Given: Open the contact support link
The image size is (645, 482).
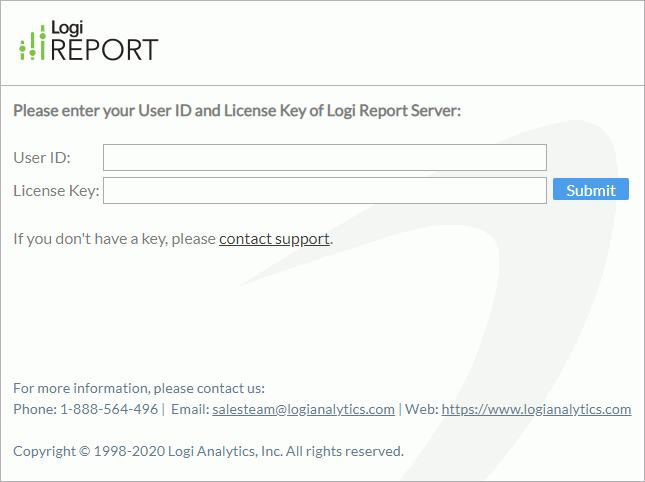Looking at the screenshot, I should pos(274,239).
